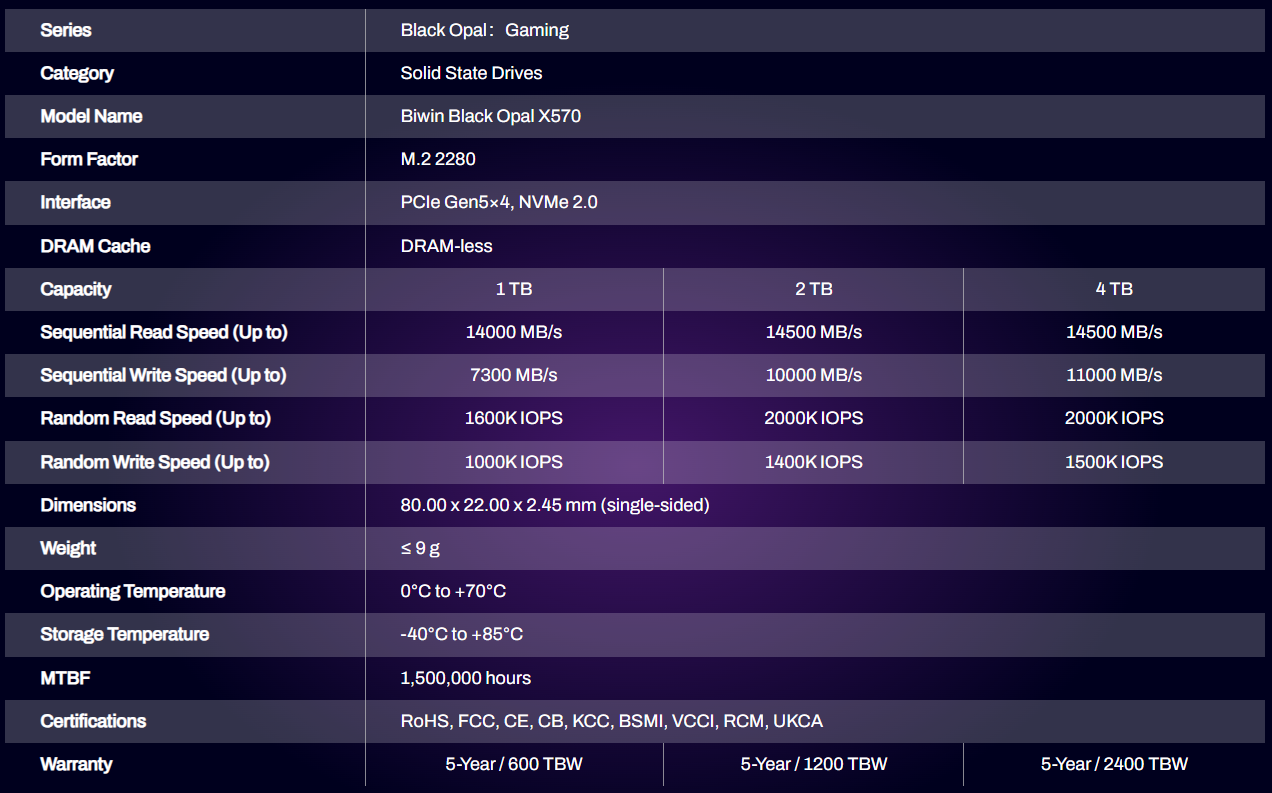Viewport: 1272px width, 793px height.
Task: Select 2 TB column '14500 MB/s' cell
Action: (x=814, y=332)
